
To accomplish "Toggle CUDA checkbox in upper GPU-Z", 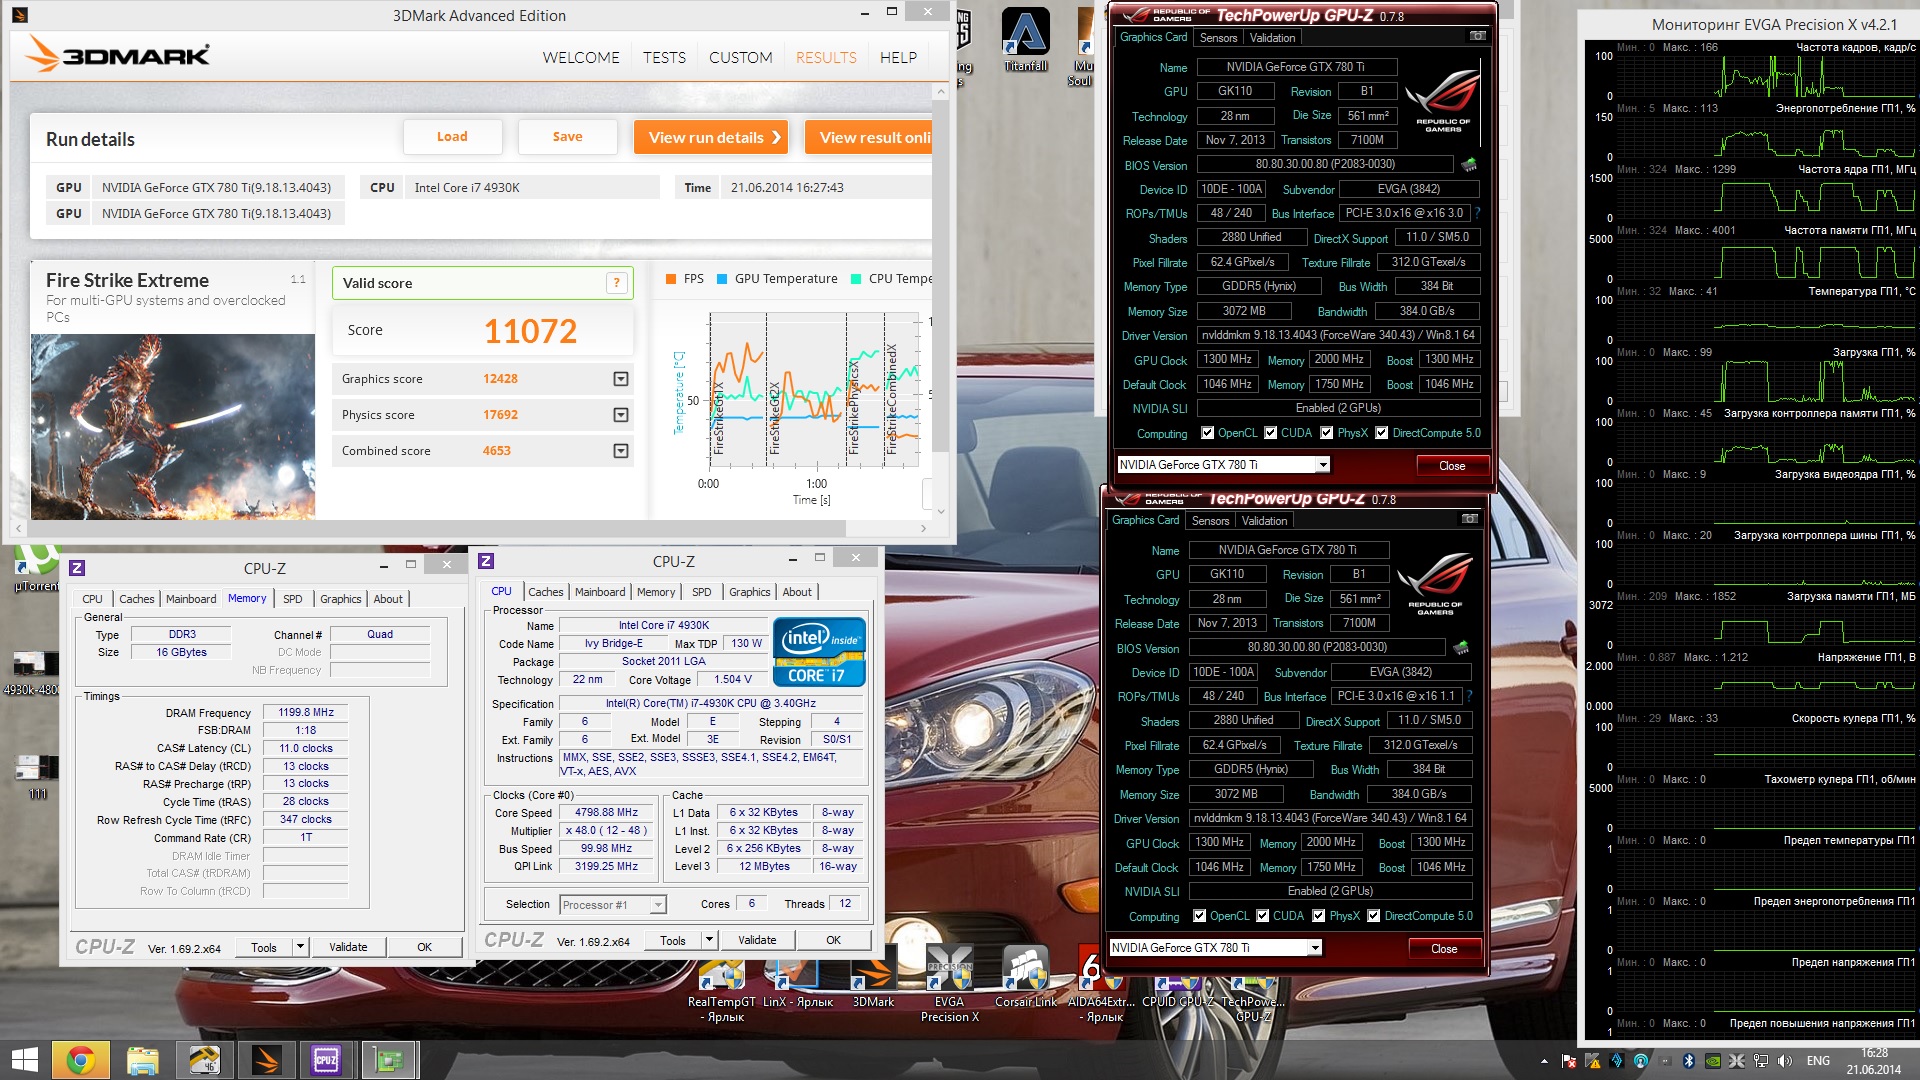I will click(1271, 433).
